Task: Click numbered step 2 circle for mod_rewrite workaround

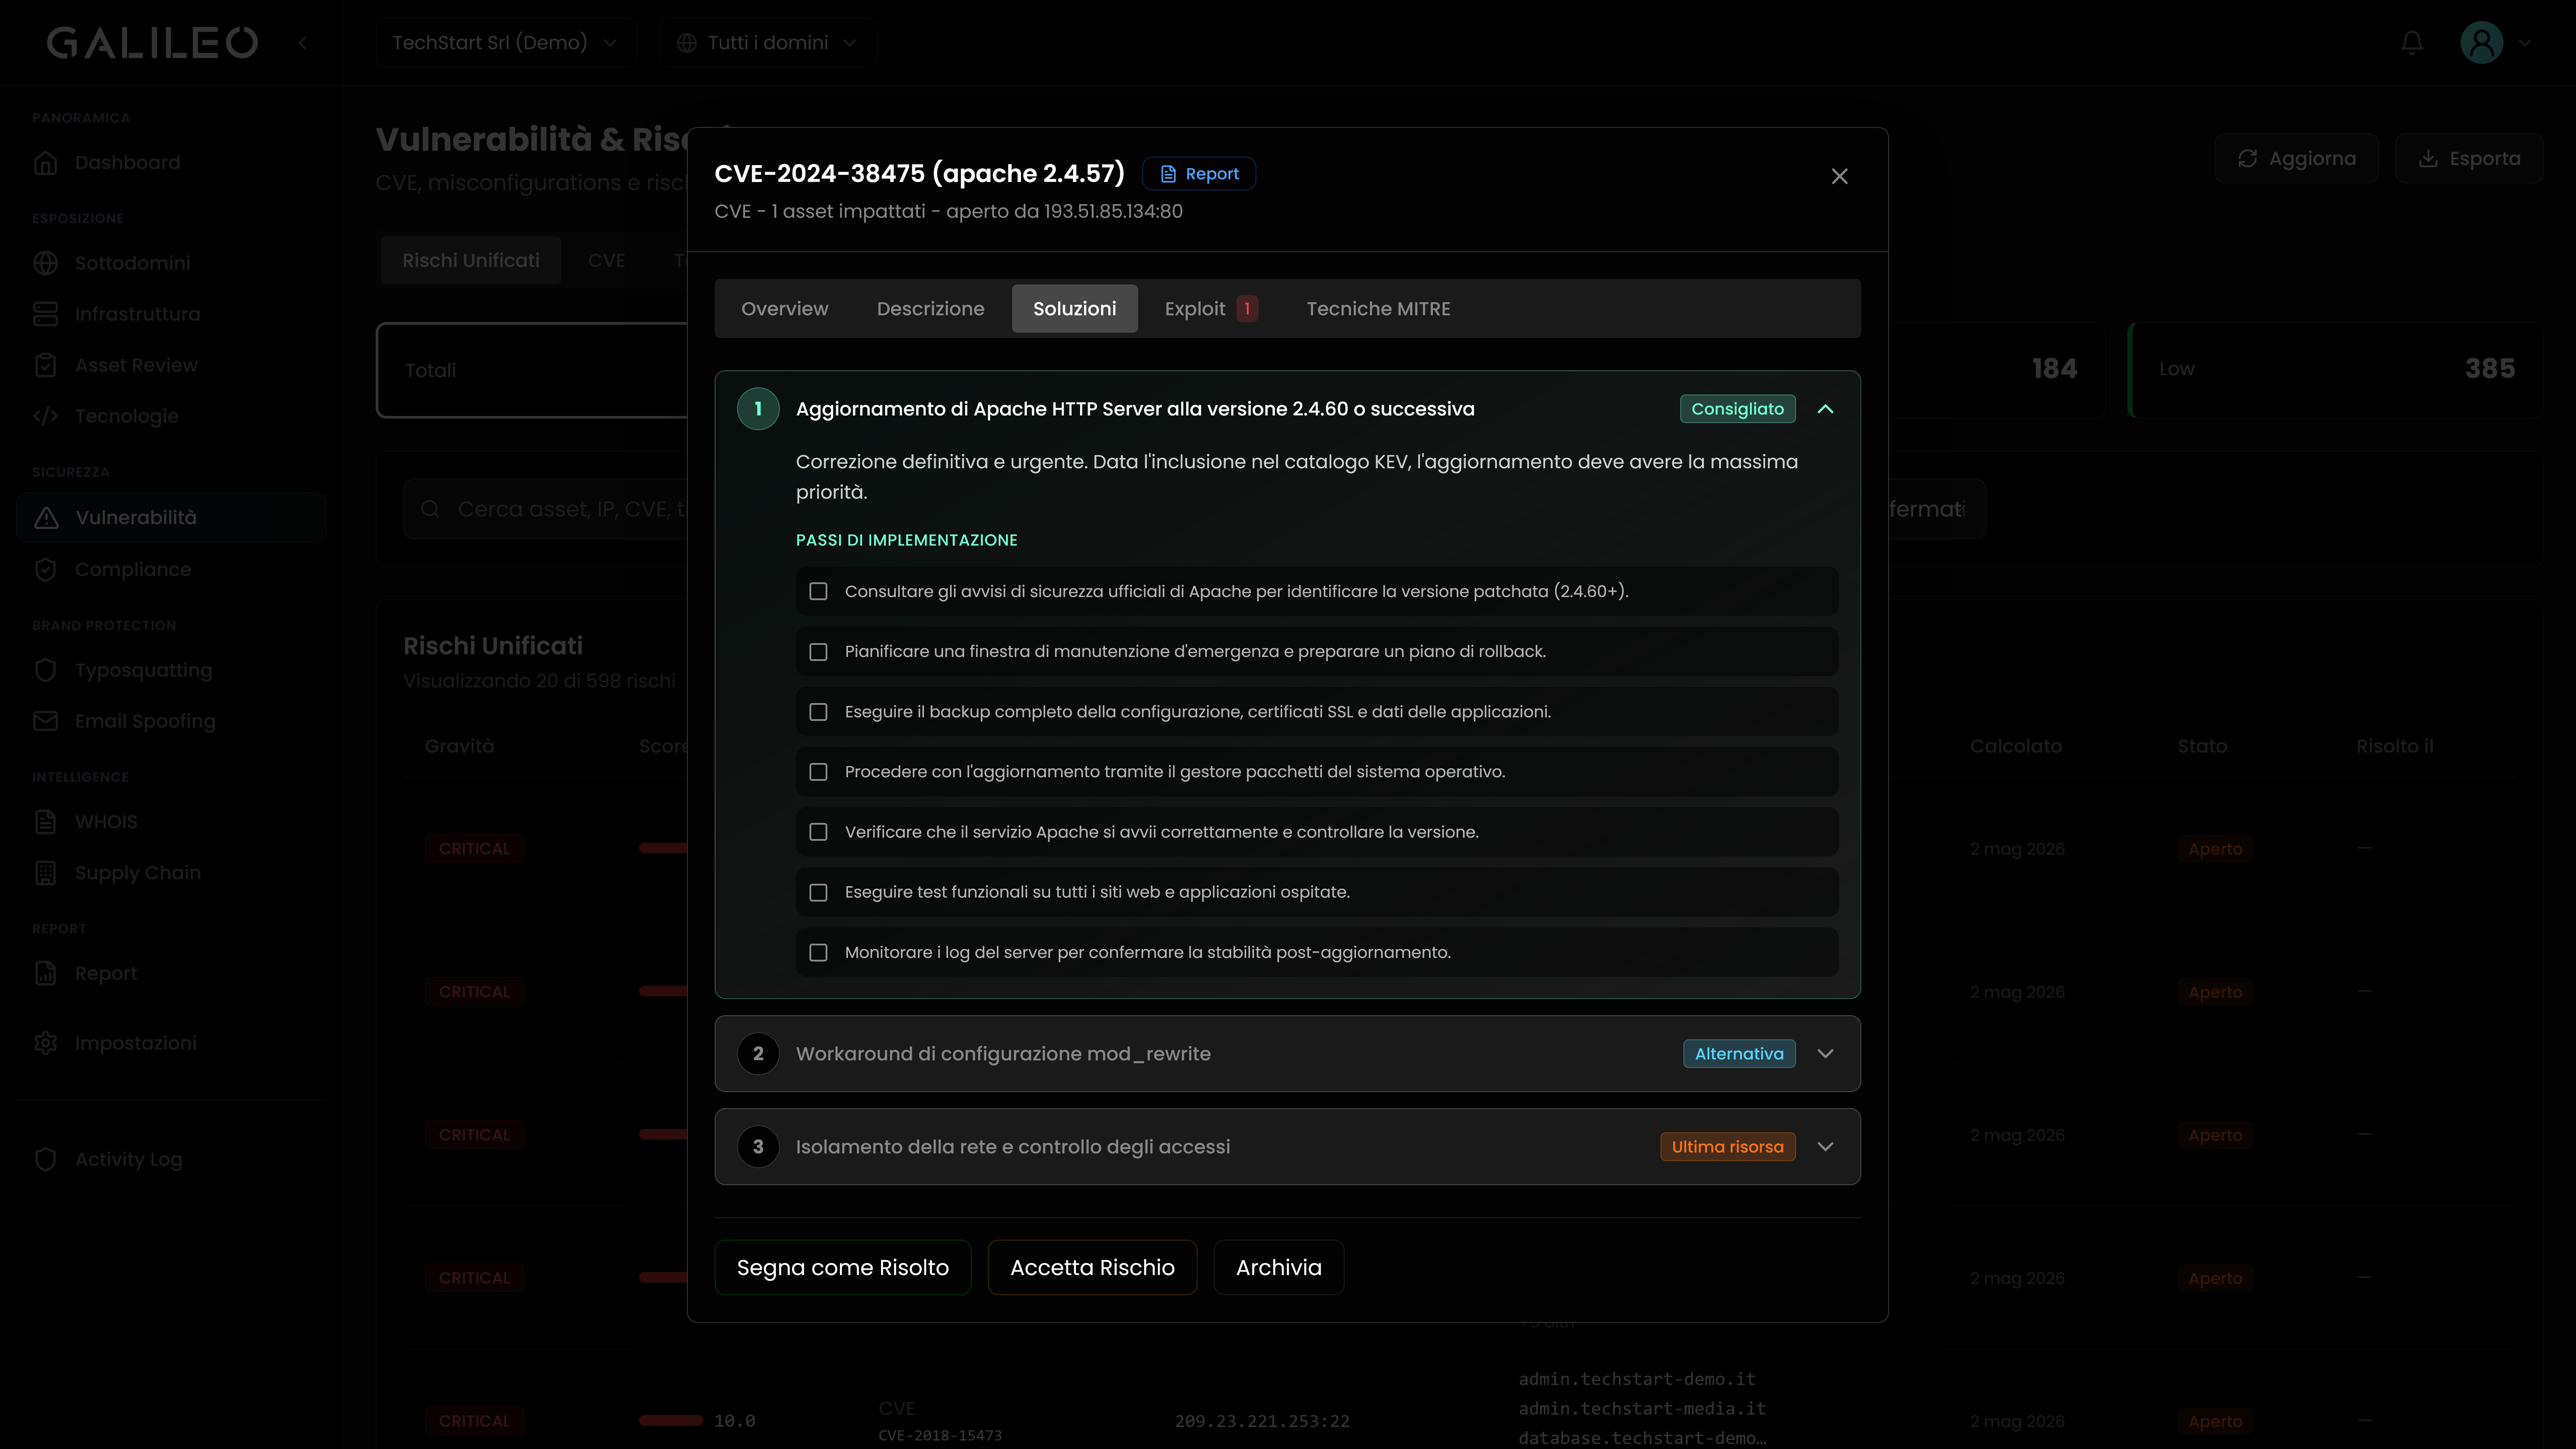Action: pyautogui.click(x=758, y=1054)
